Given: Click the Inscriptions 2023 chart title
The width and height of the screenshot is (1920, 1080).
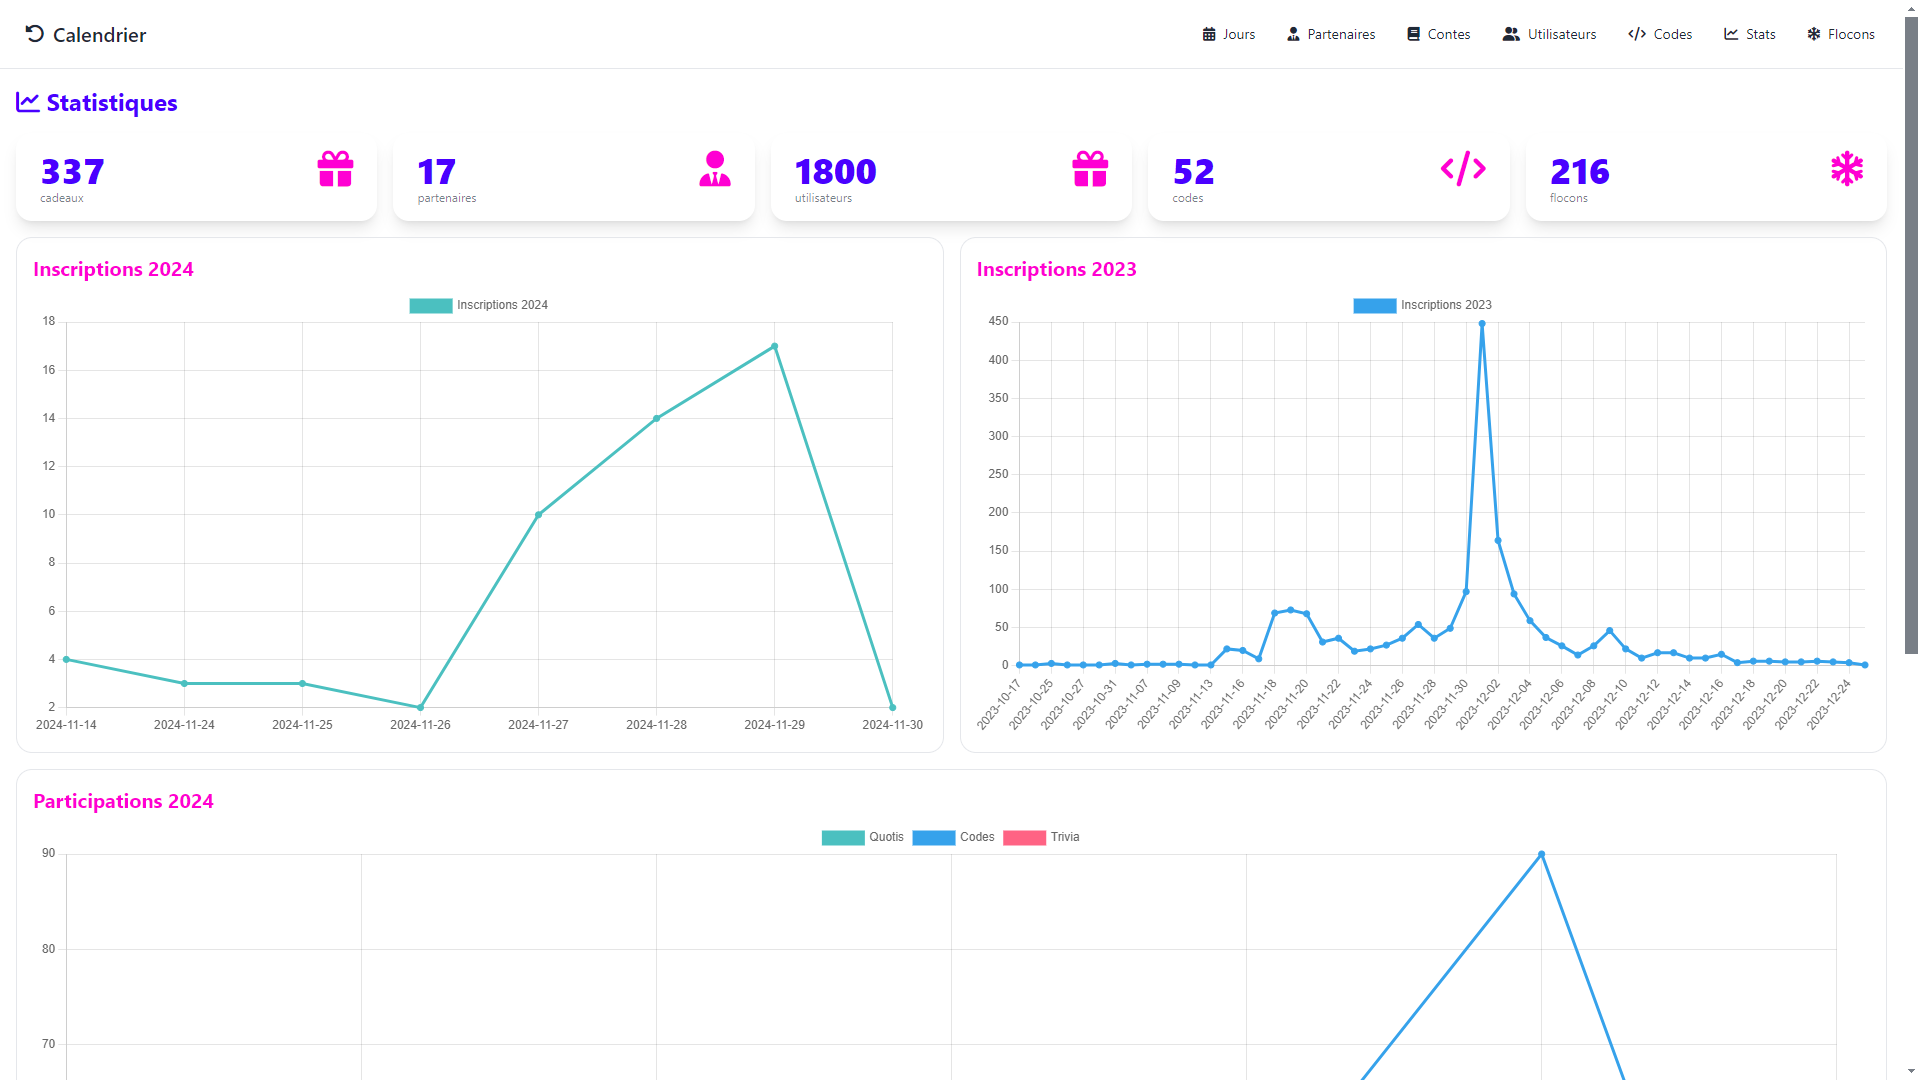Looking at the screenshot, I should click(1056, 269).
